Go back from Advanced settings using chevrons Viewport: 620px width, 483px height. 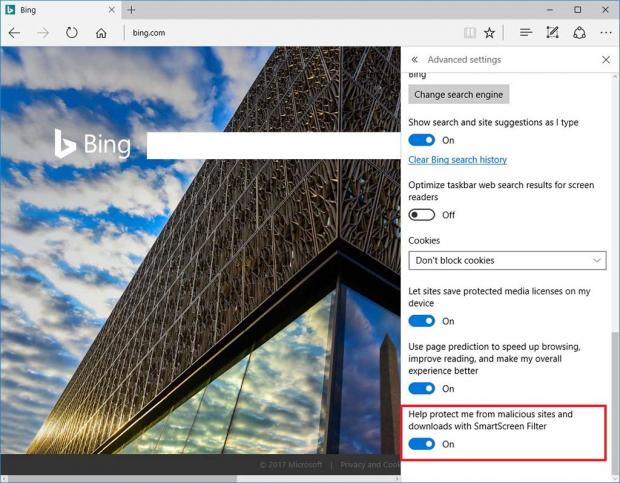pos(414,60)
